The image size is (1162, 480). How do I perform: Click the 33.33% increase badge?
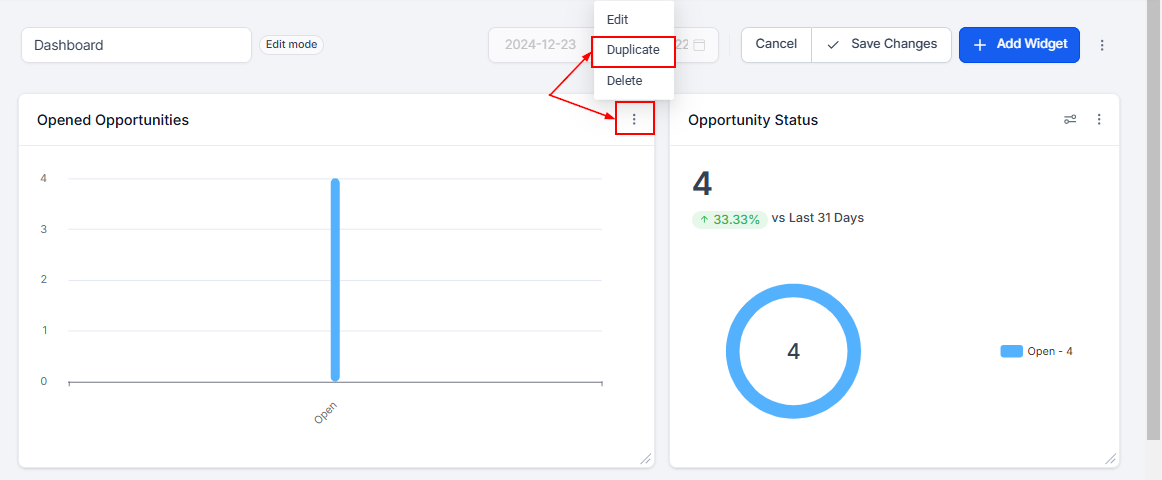729,219
